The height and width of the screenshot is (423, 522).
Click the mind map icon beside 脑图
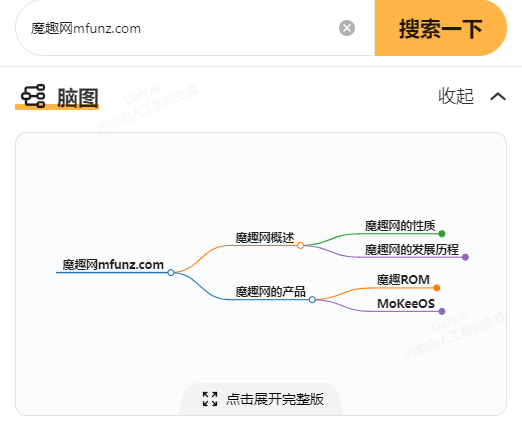click(x=33, y=96)
